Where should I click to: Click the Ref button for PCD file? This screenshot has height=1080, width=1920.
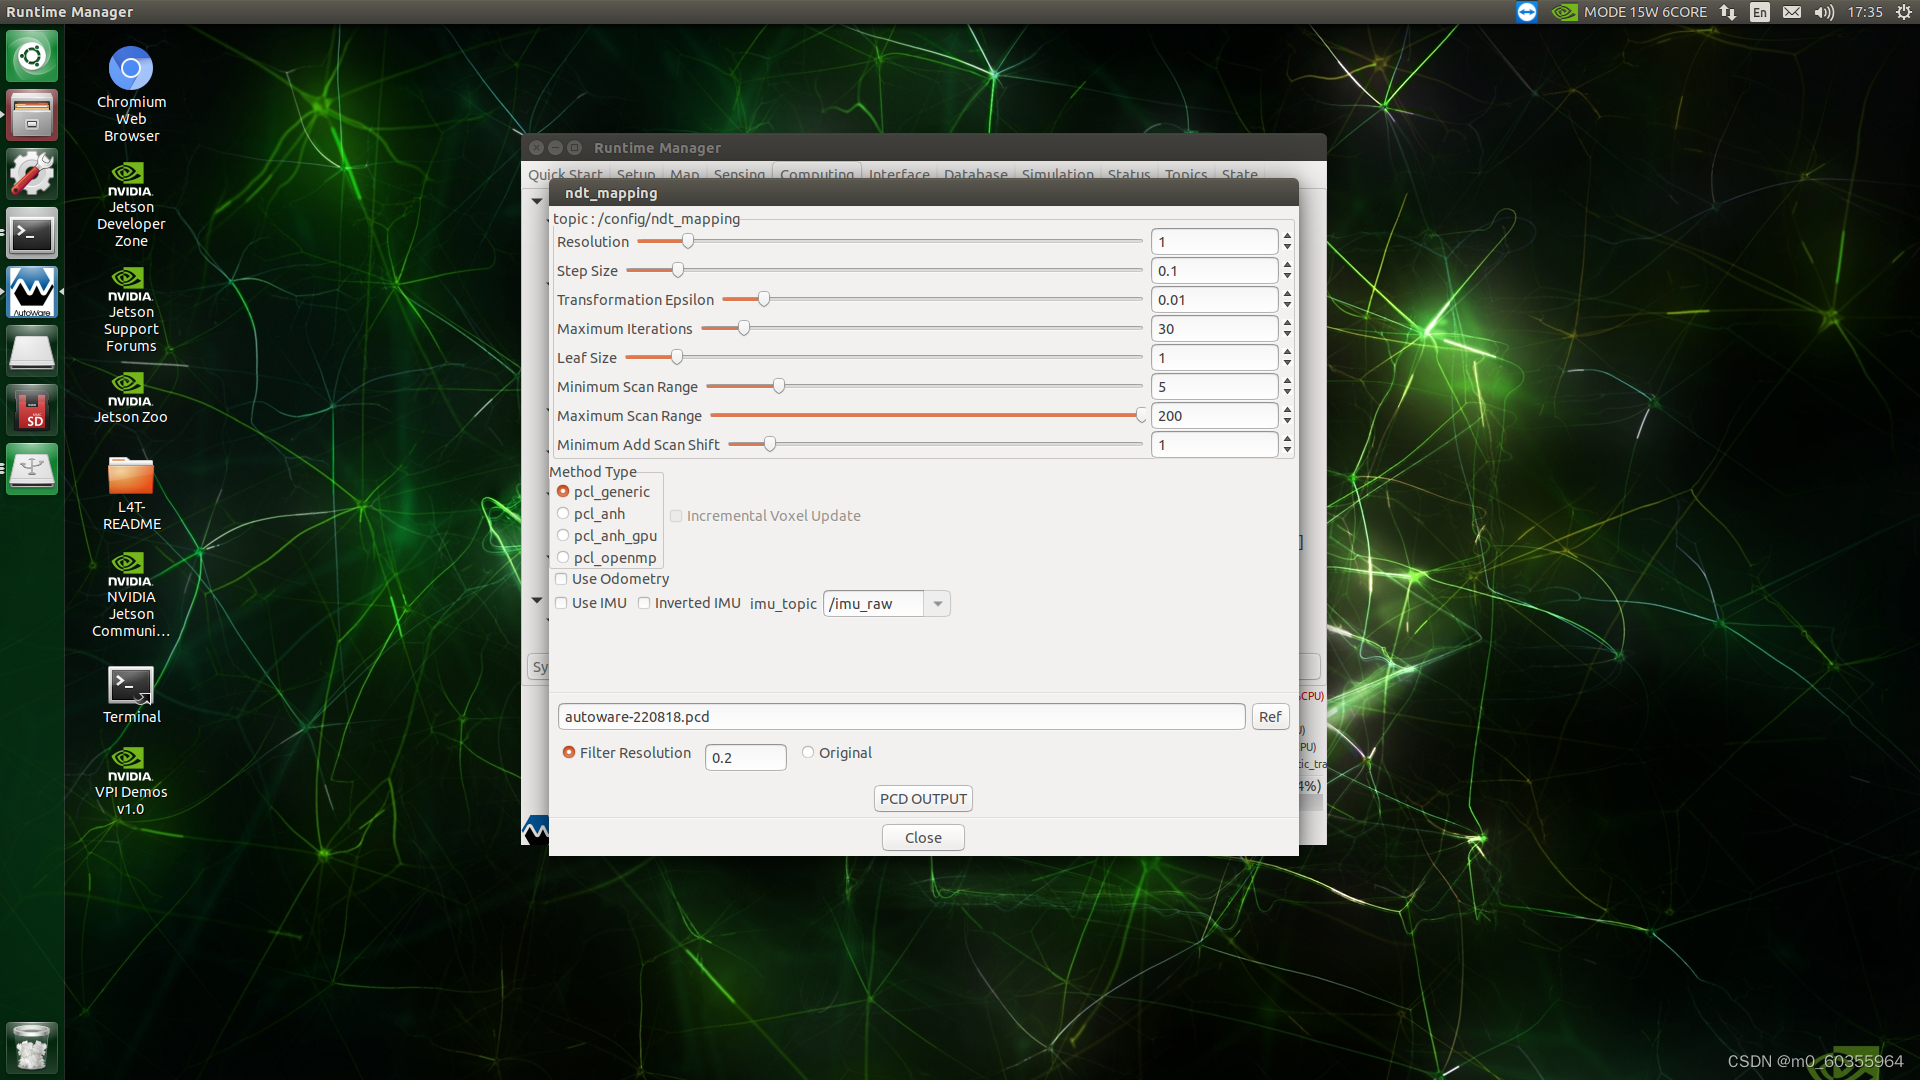pyautogui.click(x=1270, y=716)
